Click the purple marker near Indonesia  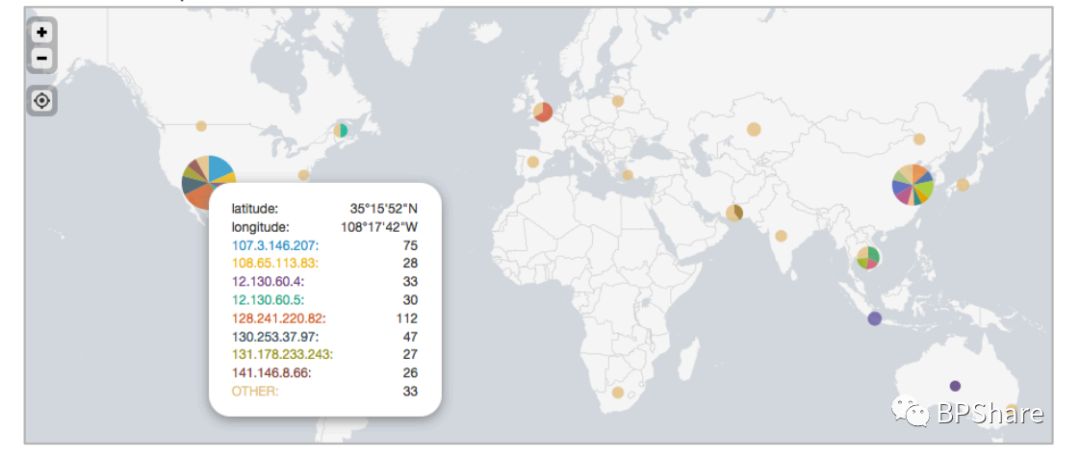(x=874, y=318)
